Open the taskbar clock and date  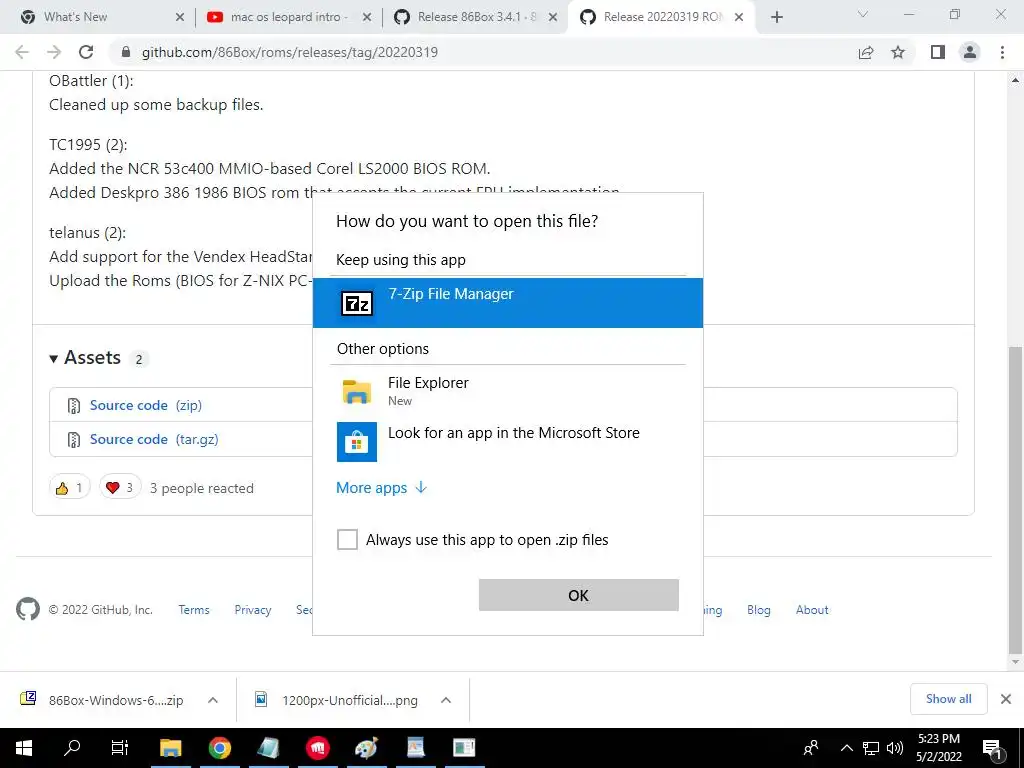click(x=938, y=748)
